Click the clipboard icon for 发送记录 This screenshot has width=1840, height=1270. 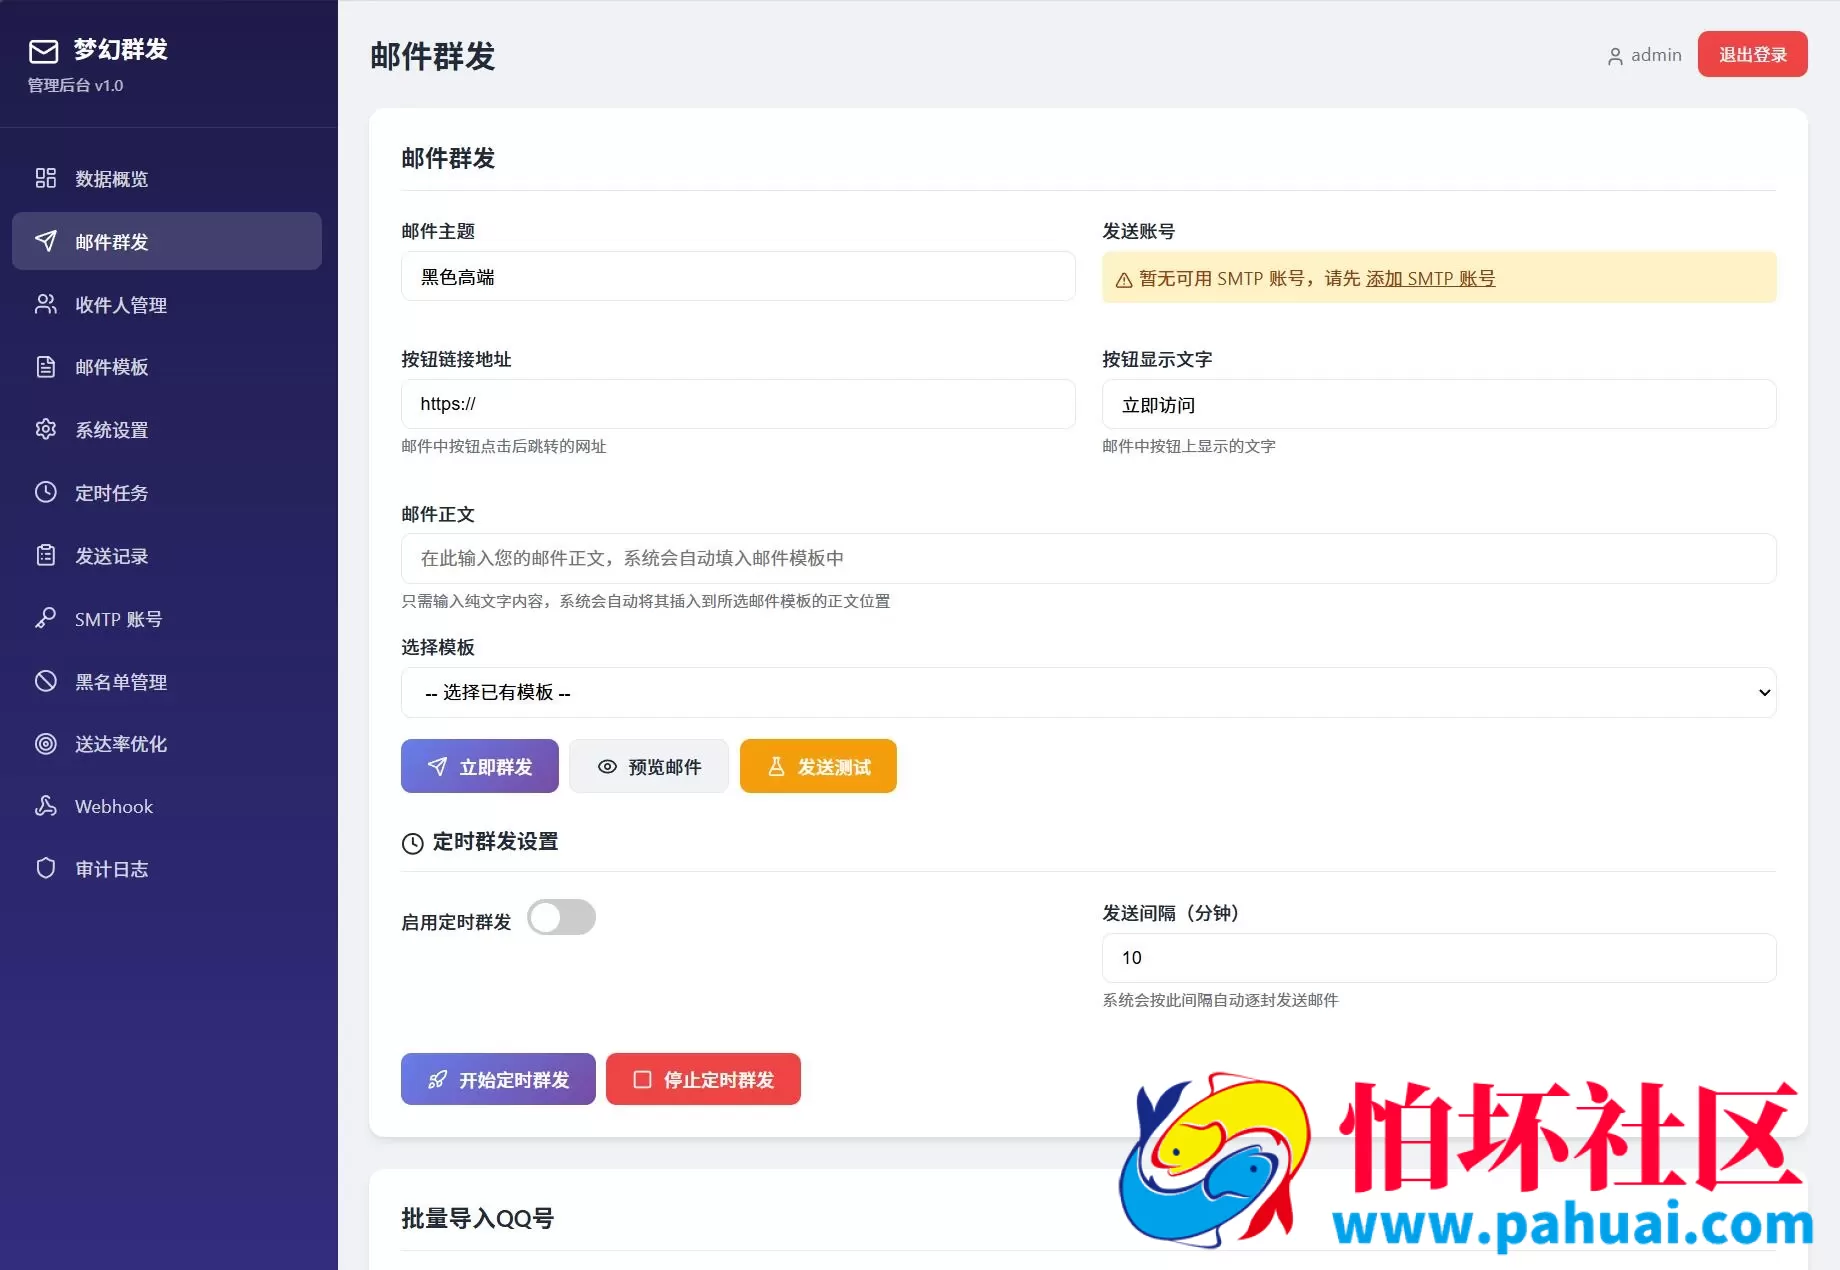(46, 555)
